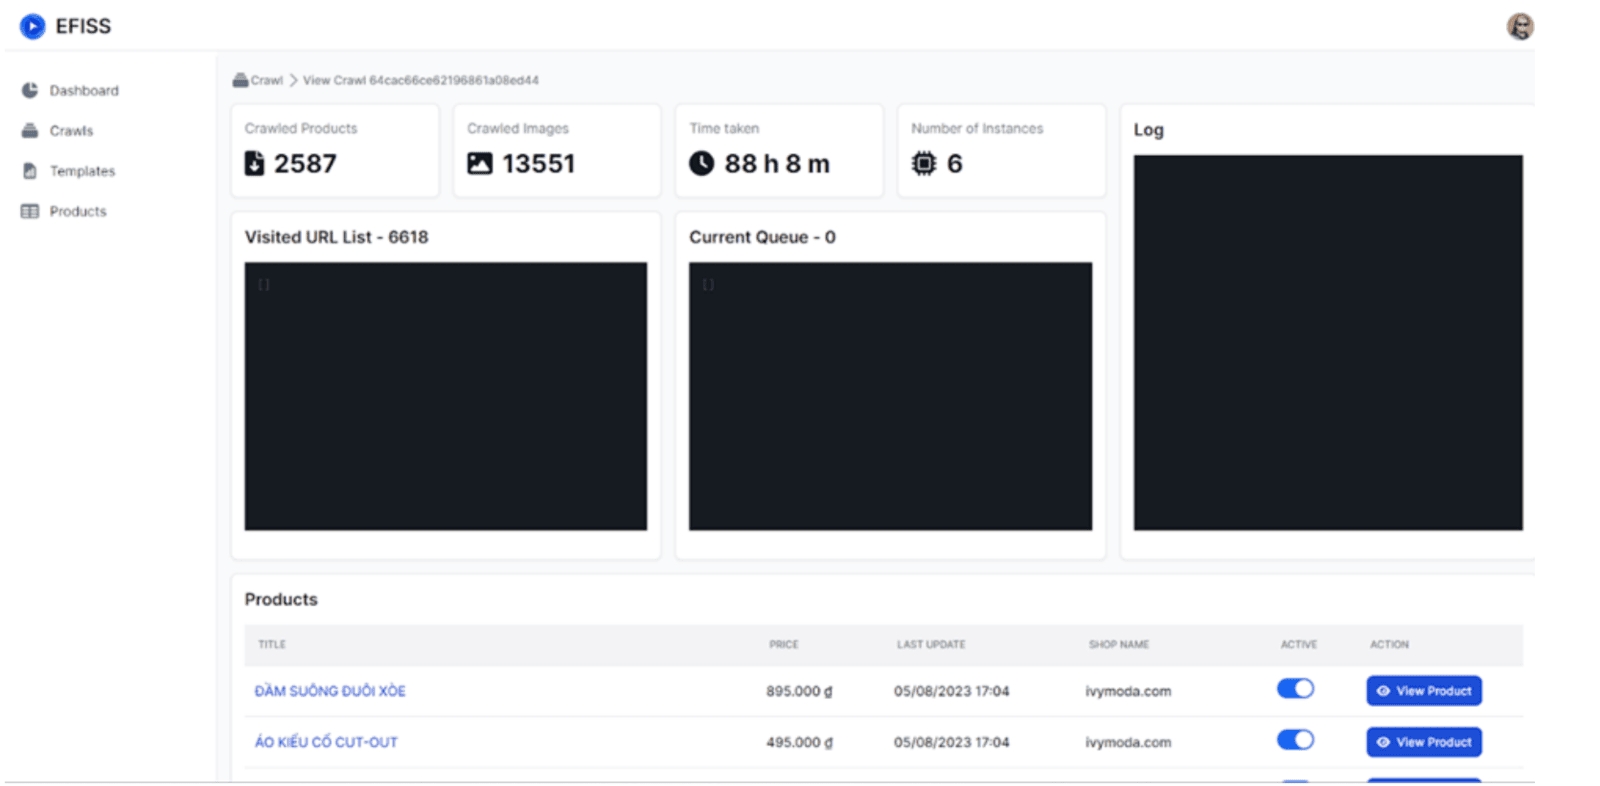The image size is (1600, 786).
Task: Open Dashboard in the sidebar
Action: tap(84, 90)
